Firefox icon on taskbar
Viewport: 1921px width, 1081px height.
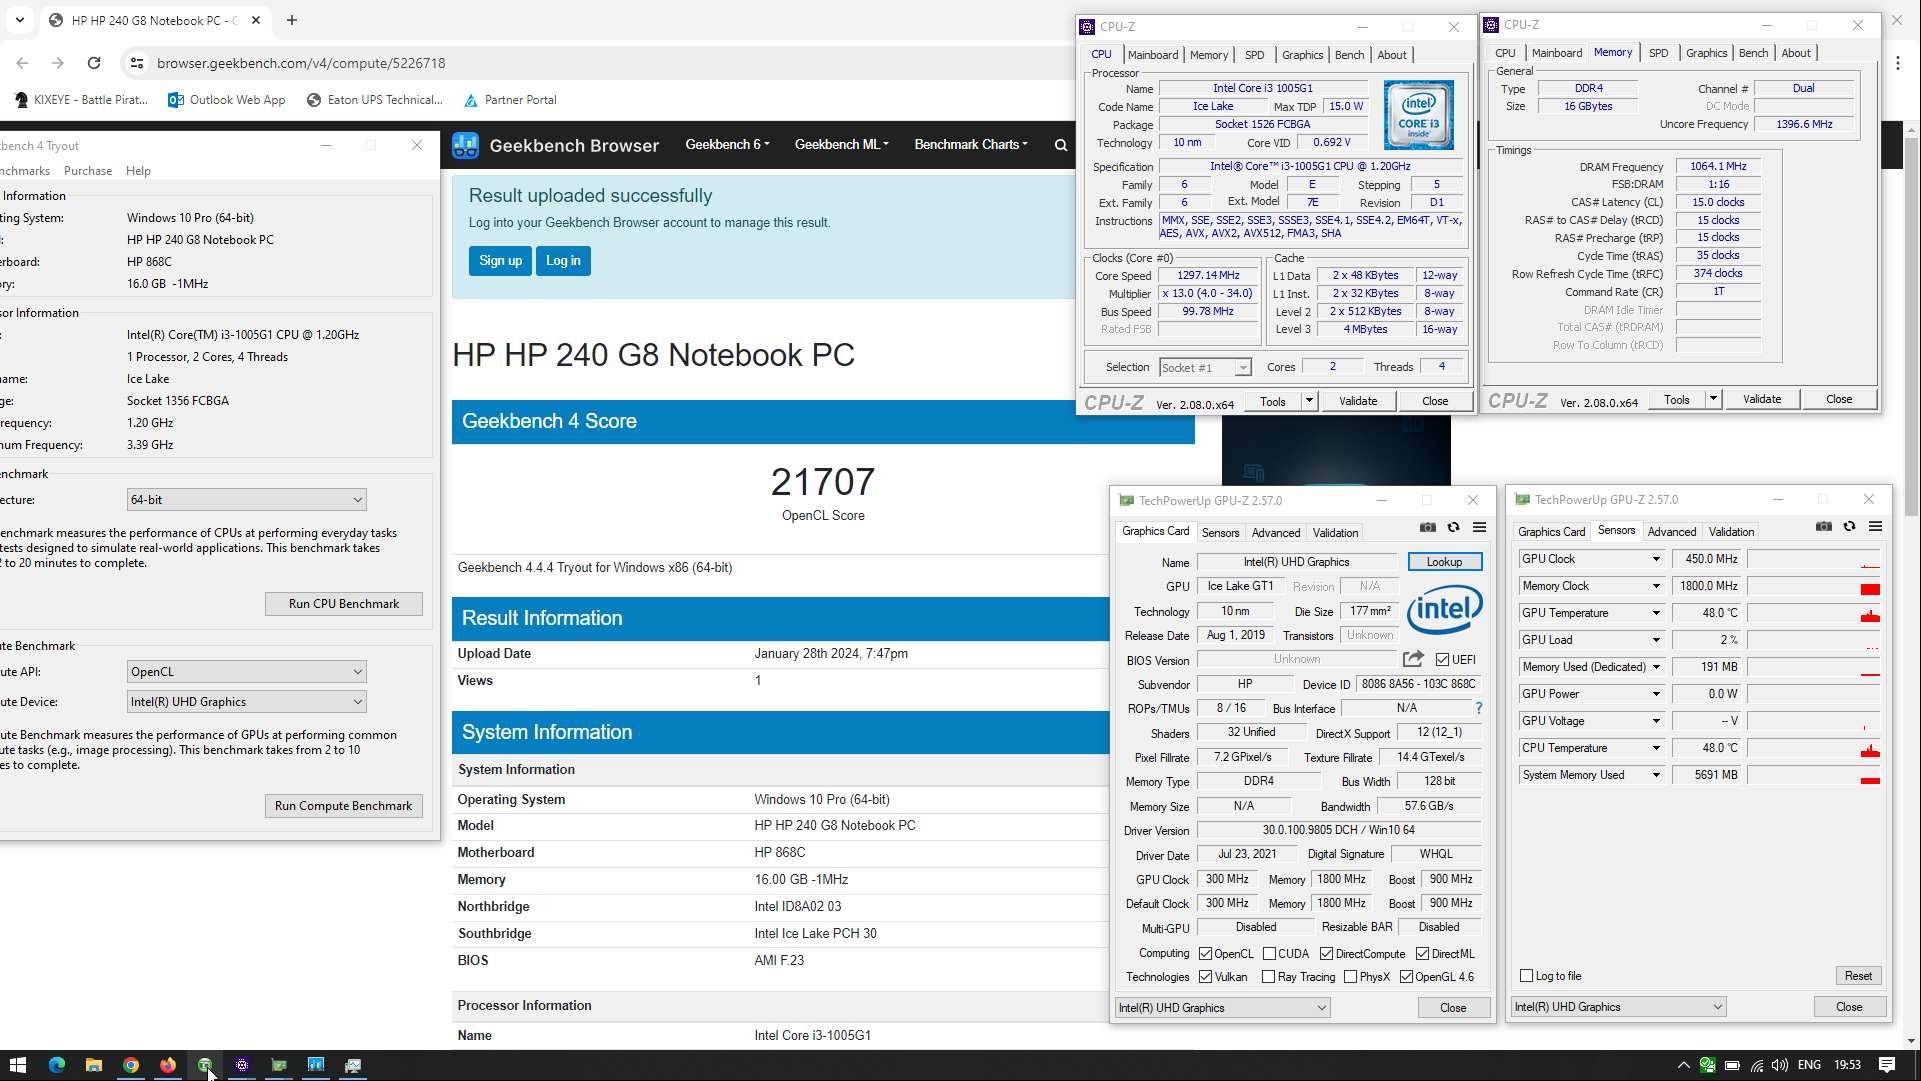click(167, 1065)
